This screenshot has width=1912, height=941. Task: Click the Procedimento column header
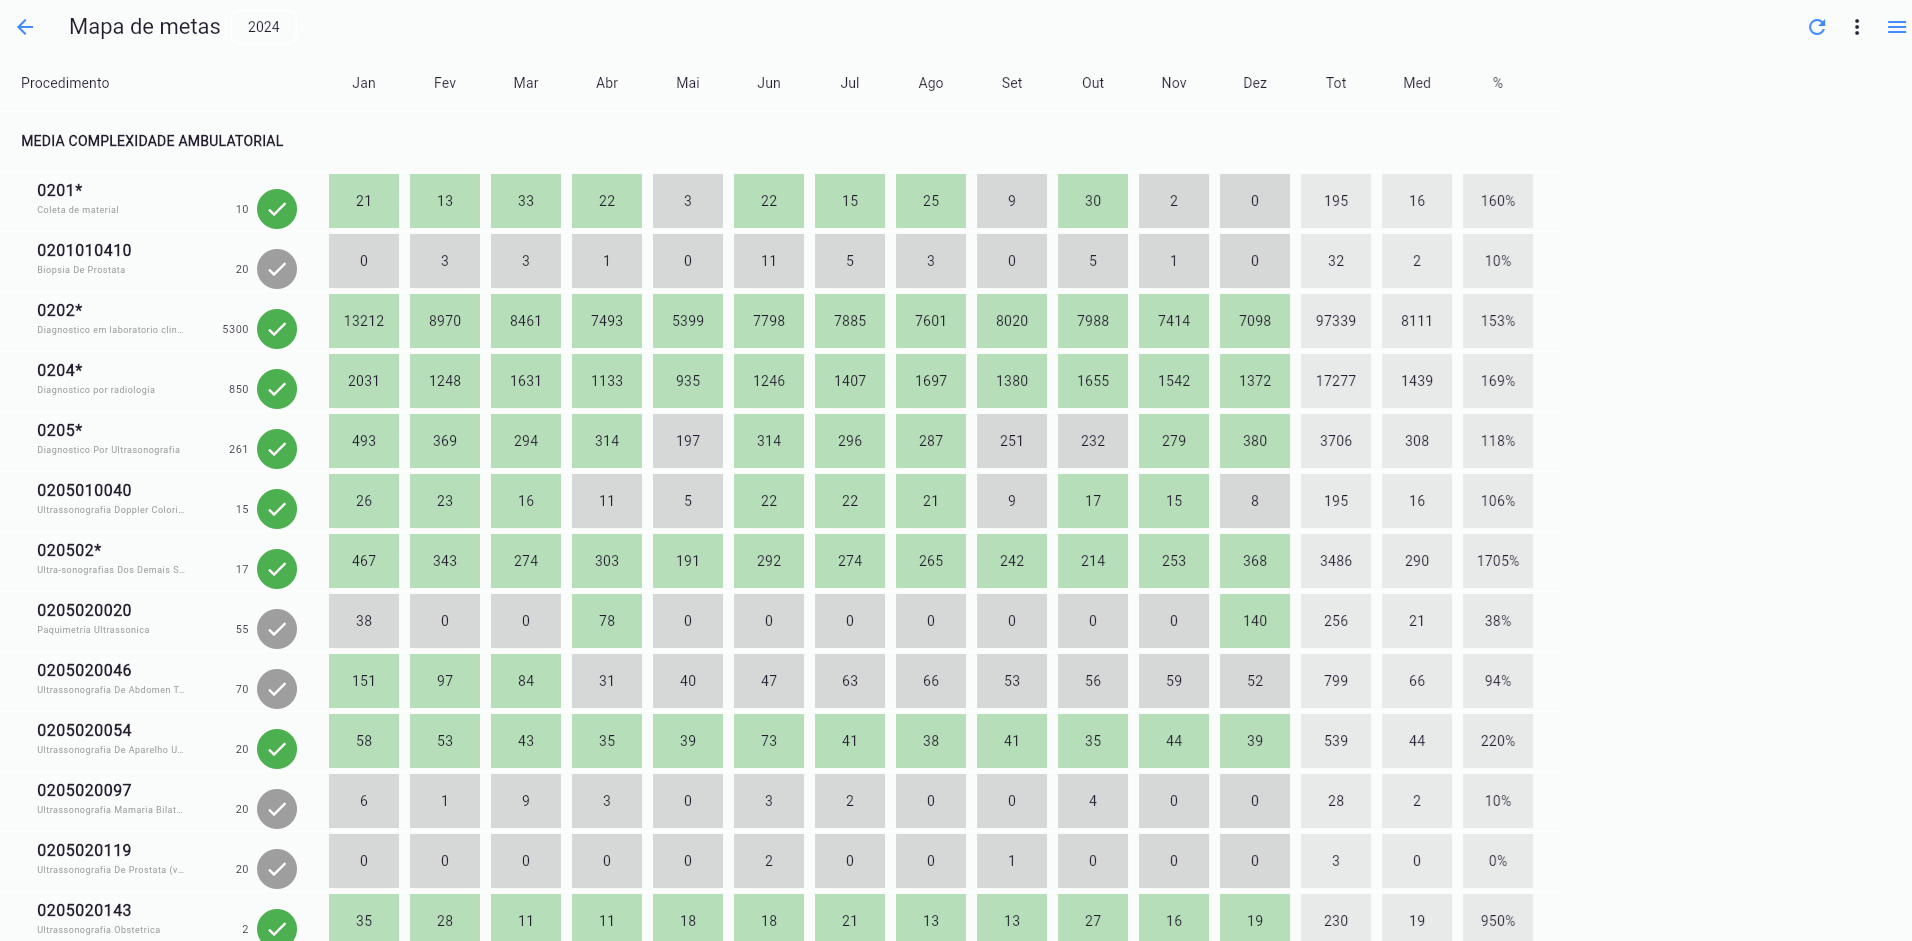[x=65, y=83]
